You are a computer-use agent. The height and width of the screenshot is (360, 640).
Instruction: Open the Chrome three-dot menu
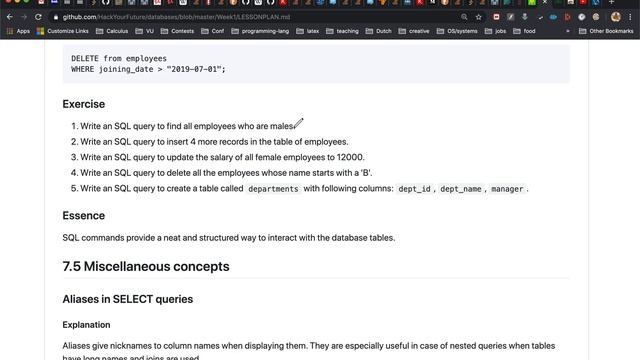(x=630, y=17)
